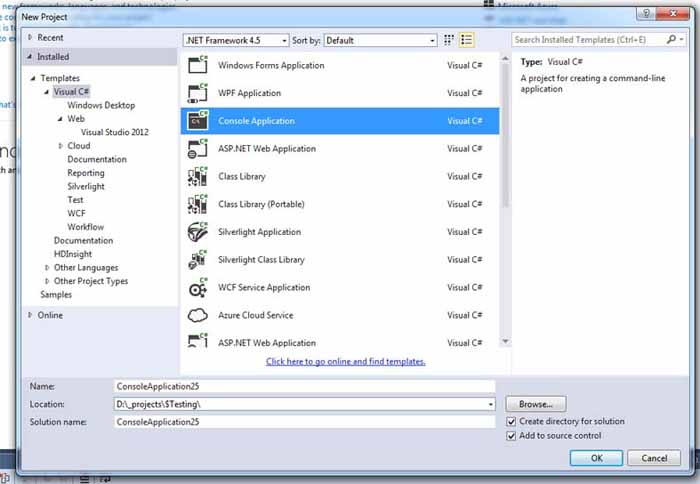
Task: Open the Sort by Default dropdown
Action: coord(380,40)
